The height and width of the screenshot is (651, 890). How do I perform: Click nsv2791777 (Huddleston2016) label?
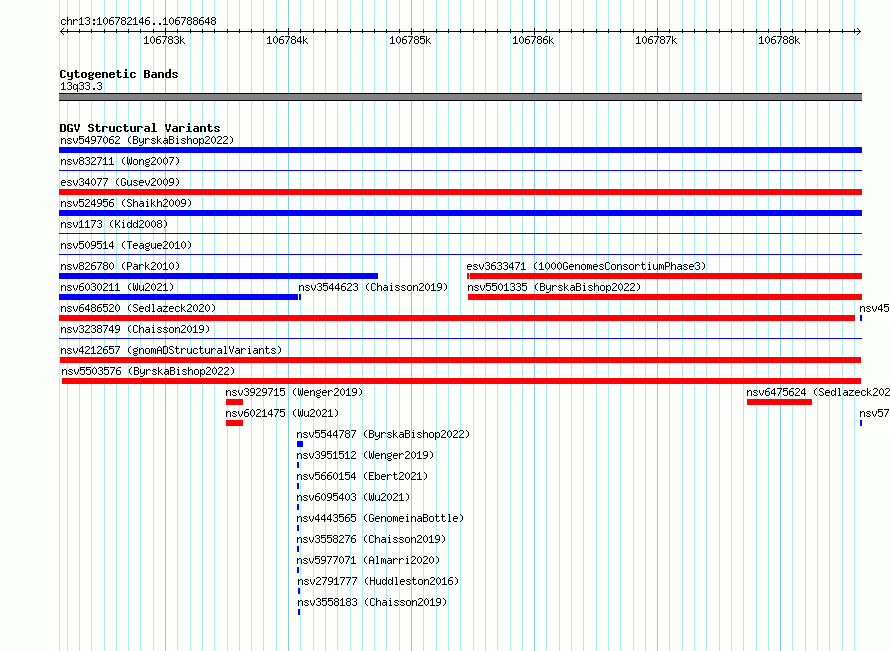point(379,581)
